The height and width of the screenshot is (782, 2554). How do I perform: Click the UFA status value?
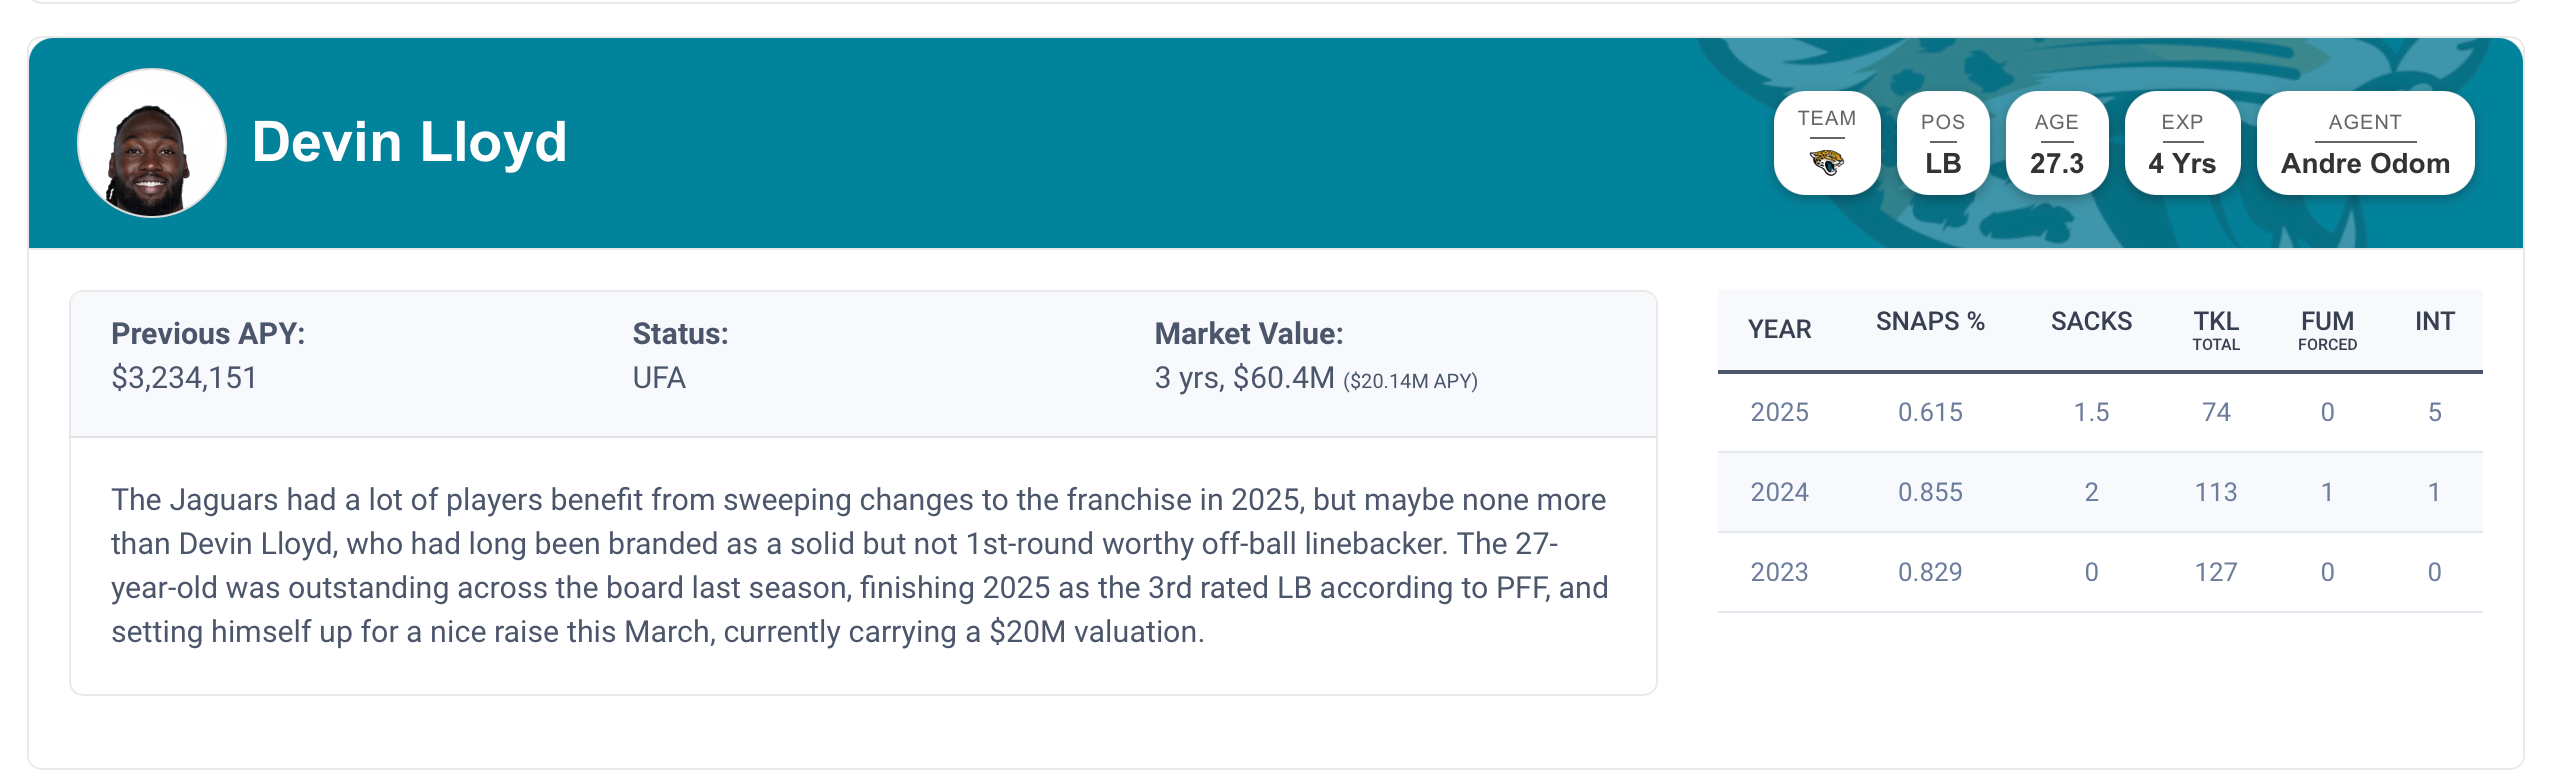(x=658, y=378)
